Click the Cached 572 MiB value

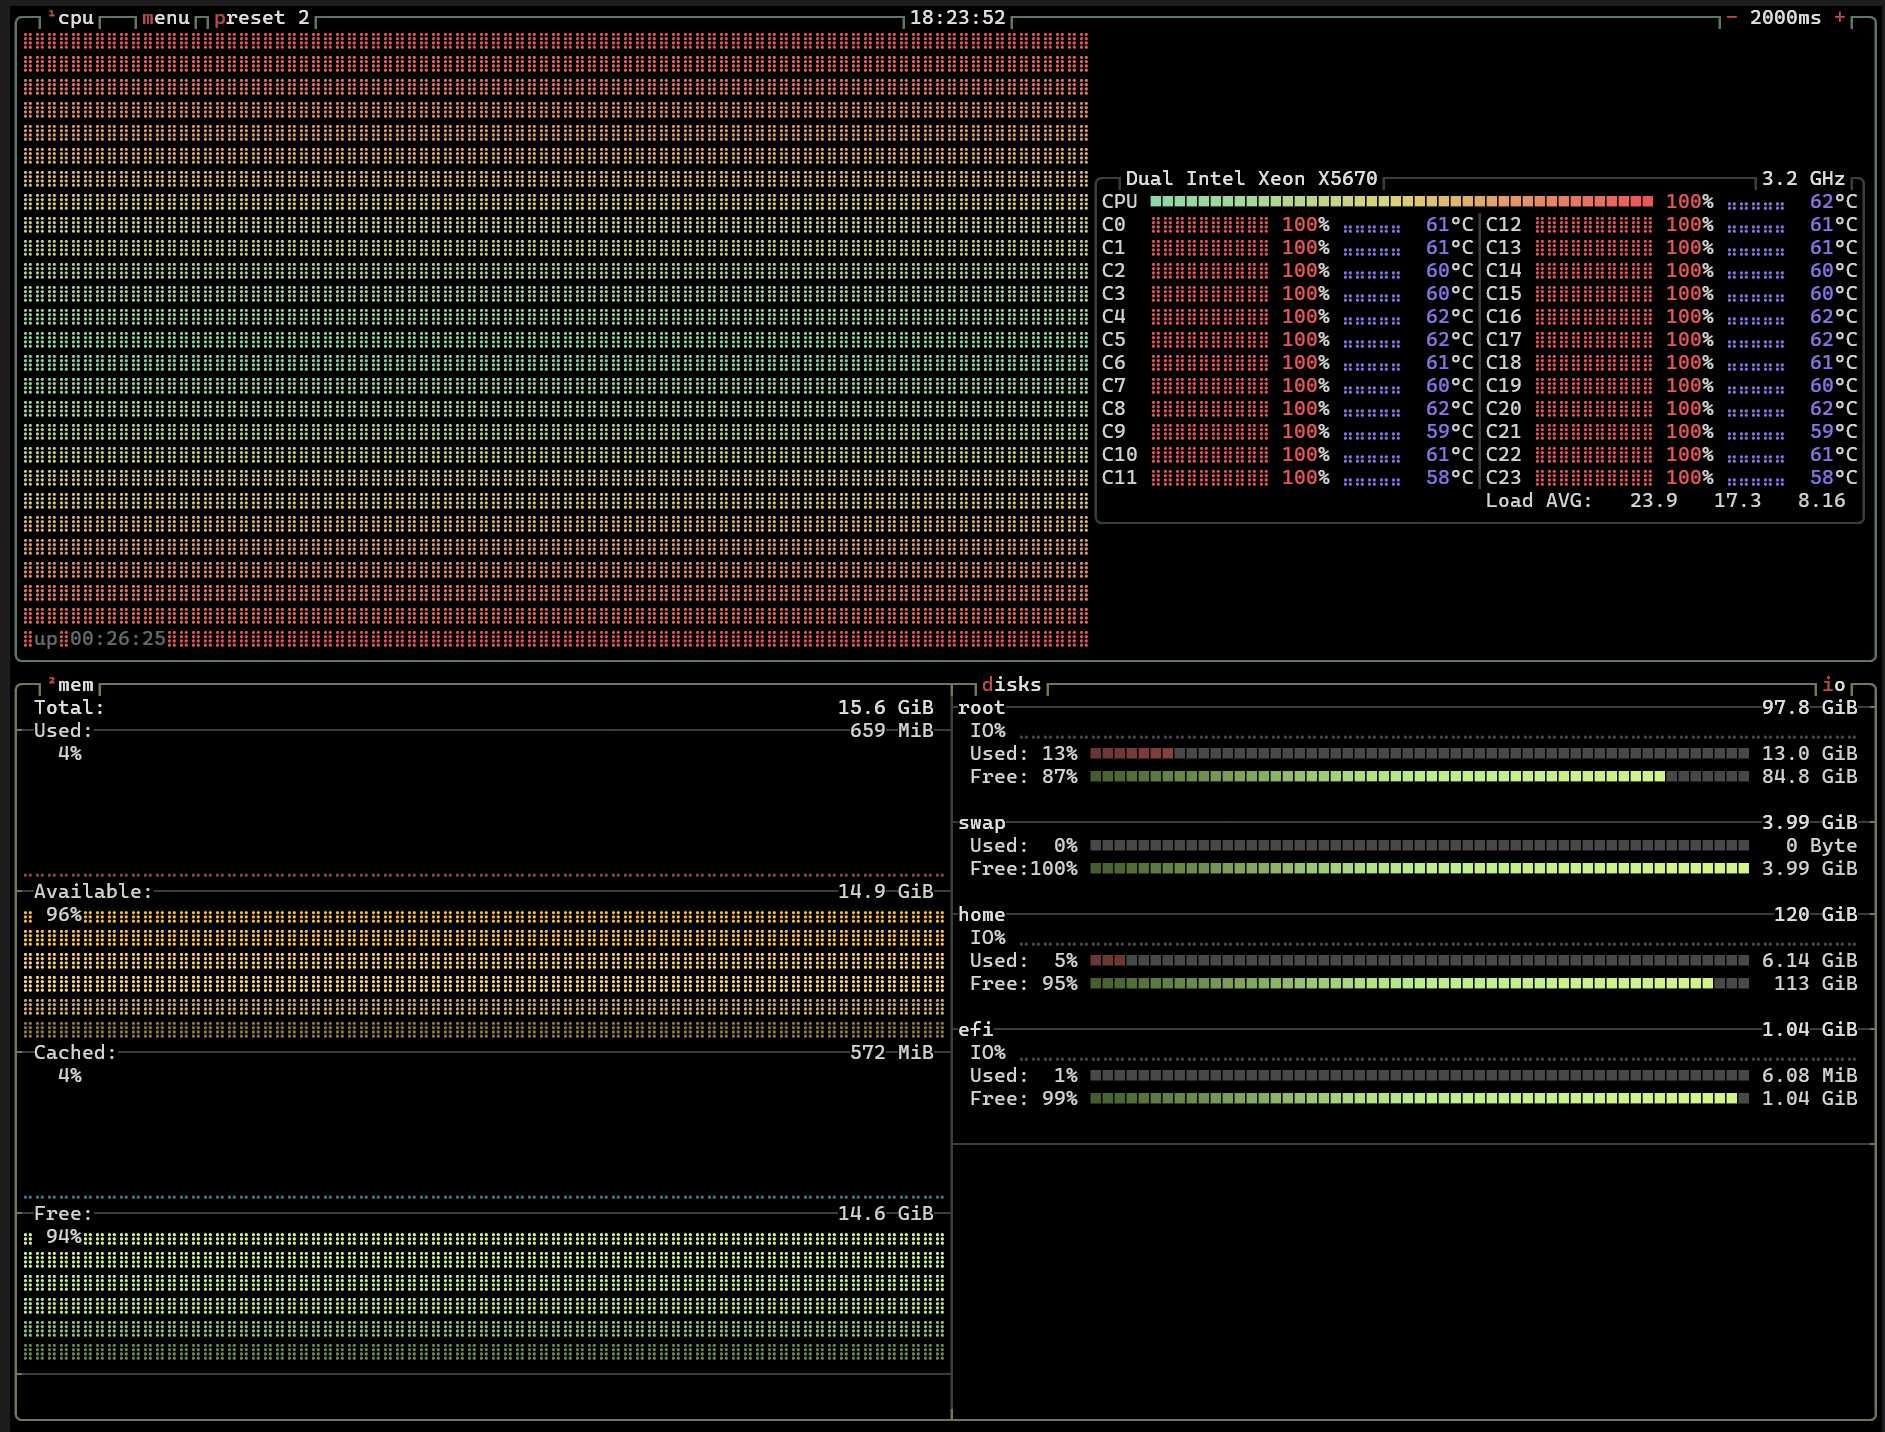click(x=891, y=1052)
